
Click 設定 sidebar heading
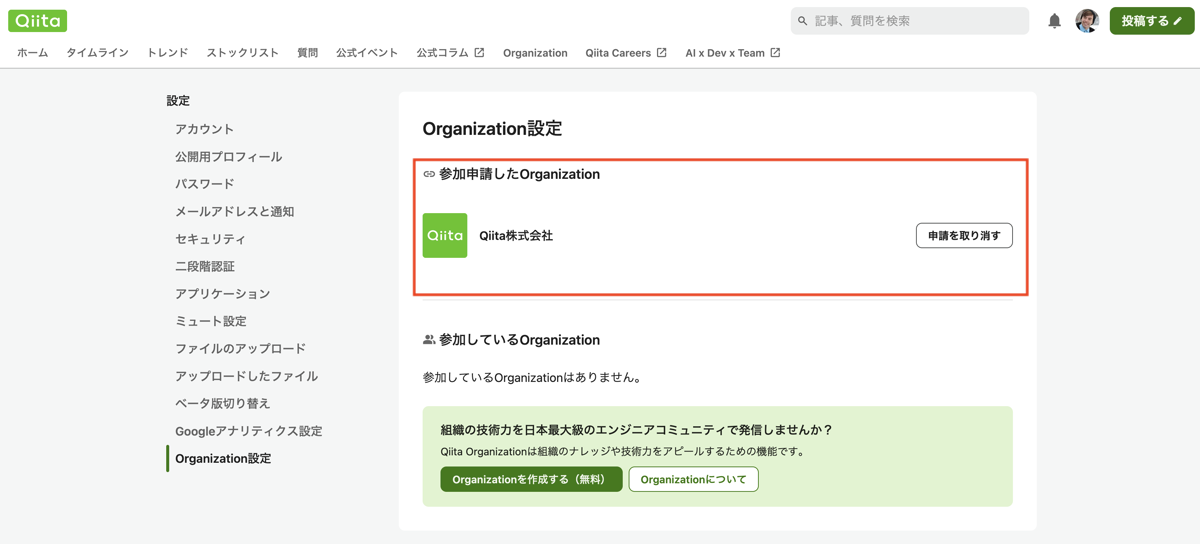click(x=178, y=101)
